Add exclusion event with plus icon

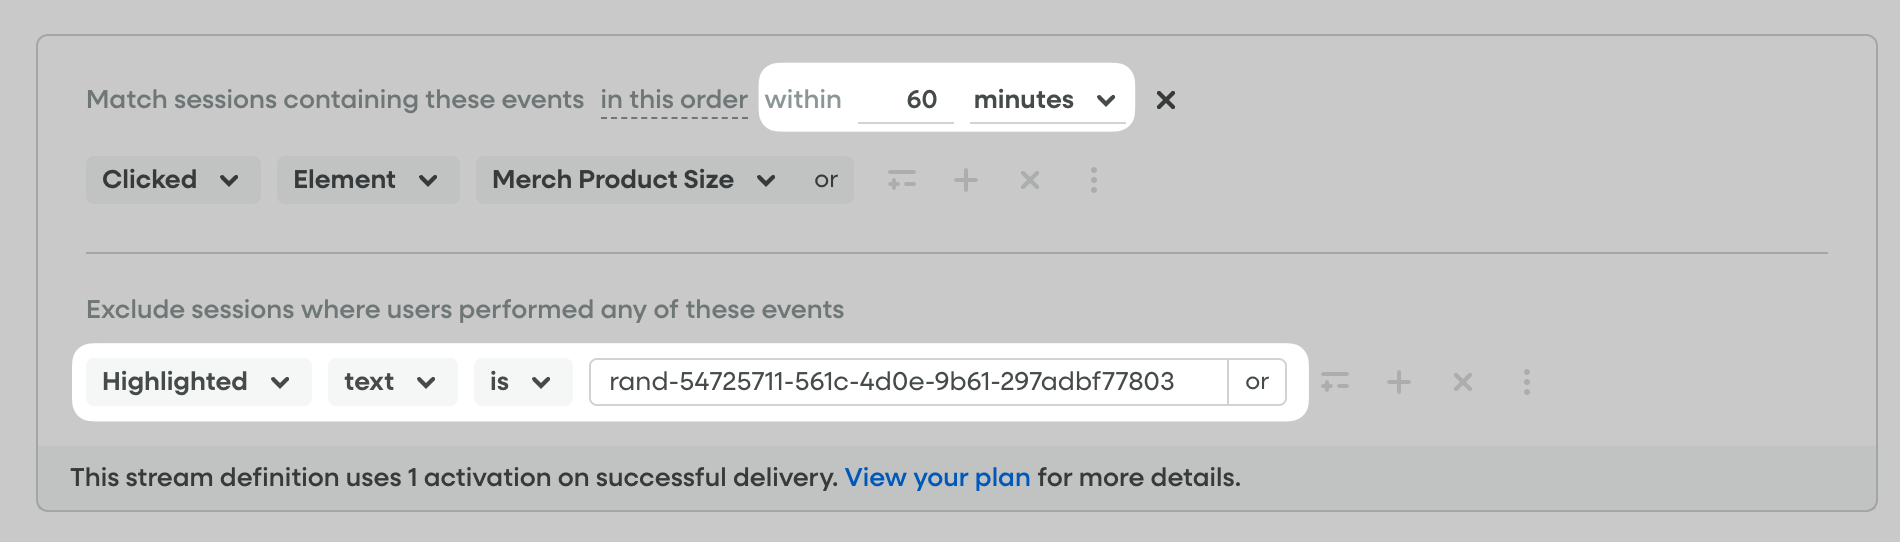[1399, 382]
